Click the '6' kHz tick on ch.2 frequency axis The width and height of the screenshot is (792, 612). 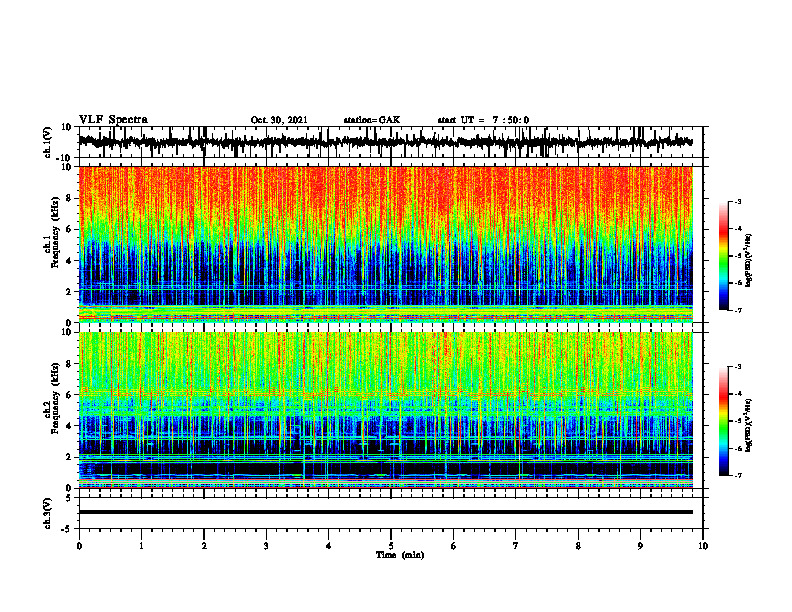70,394
